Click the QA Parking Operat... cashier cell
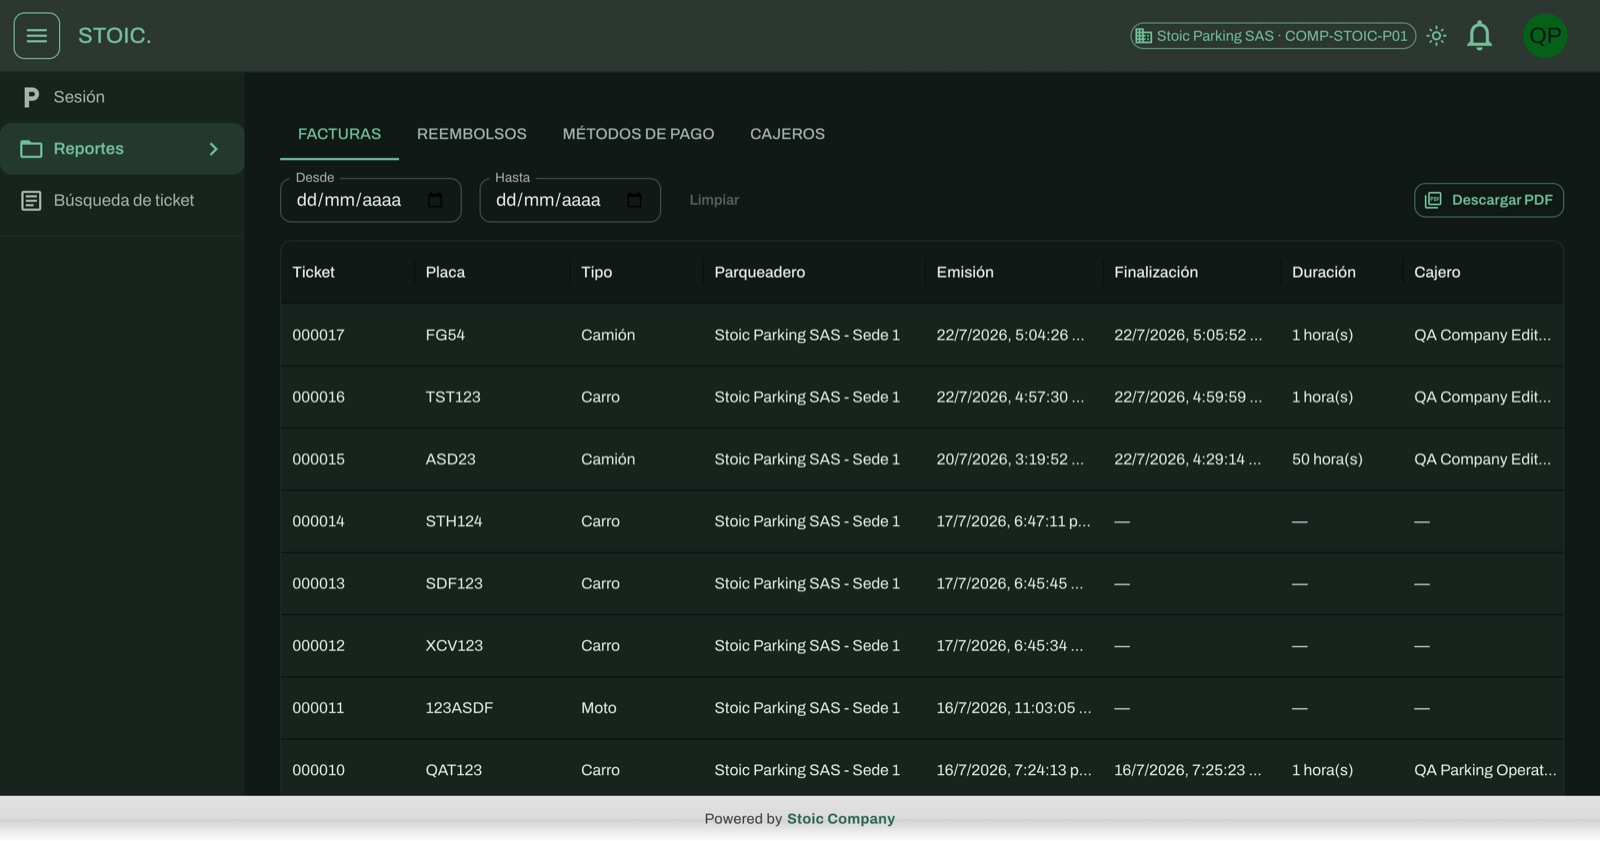 point(1485,770)
